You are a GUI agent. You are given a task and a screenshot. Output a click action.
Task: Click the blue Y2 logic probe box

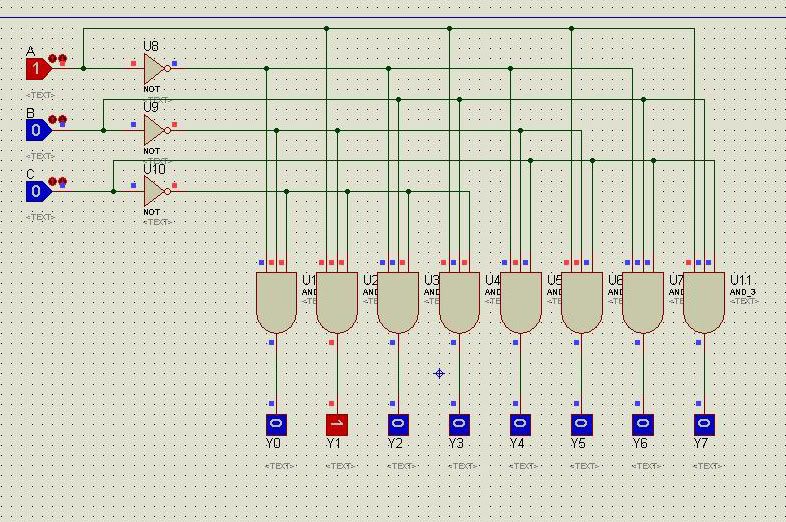tap(398, 425)
